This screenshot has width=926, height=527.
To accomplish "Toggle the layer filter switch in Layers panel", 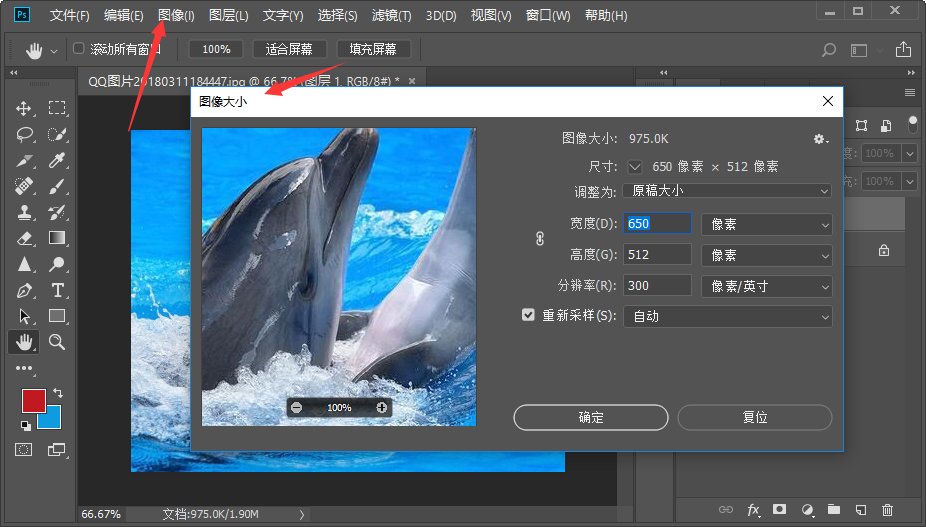I will (x=912, y=125).
